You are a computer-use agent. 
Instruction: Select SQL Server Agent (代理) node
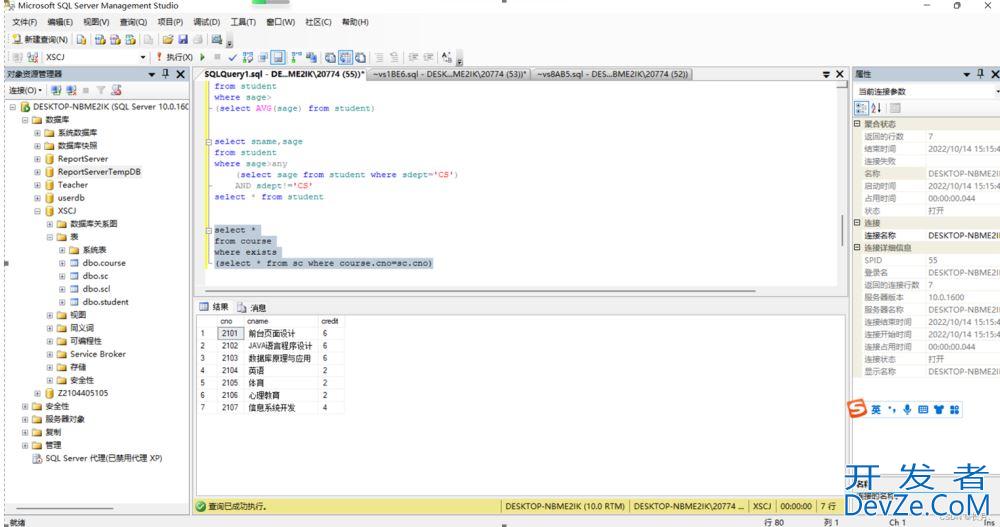pos(103,458)
